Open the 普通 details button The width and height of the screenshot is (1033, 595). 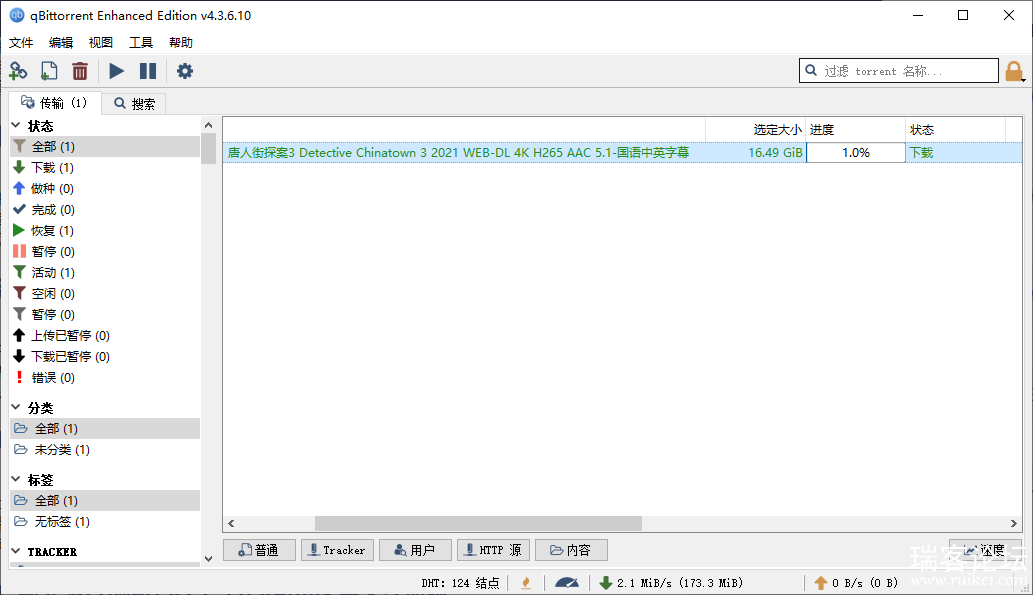(258, 550)
